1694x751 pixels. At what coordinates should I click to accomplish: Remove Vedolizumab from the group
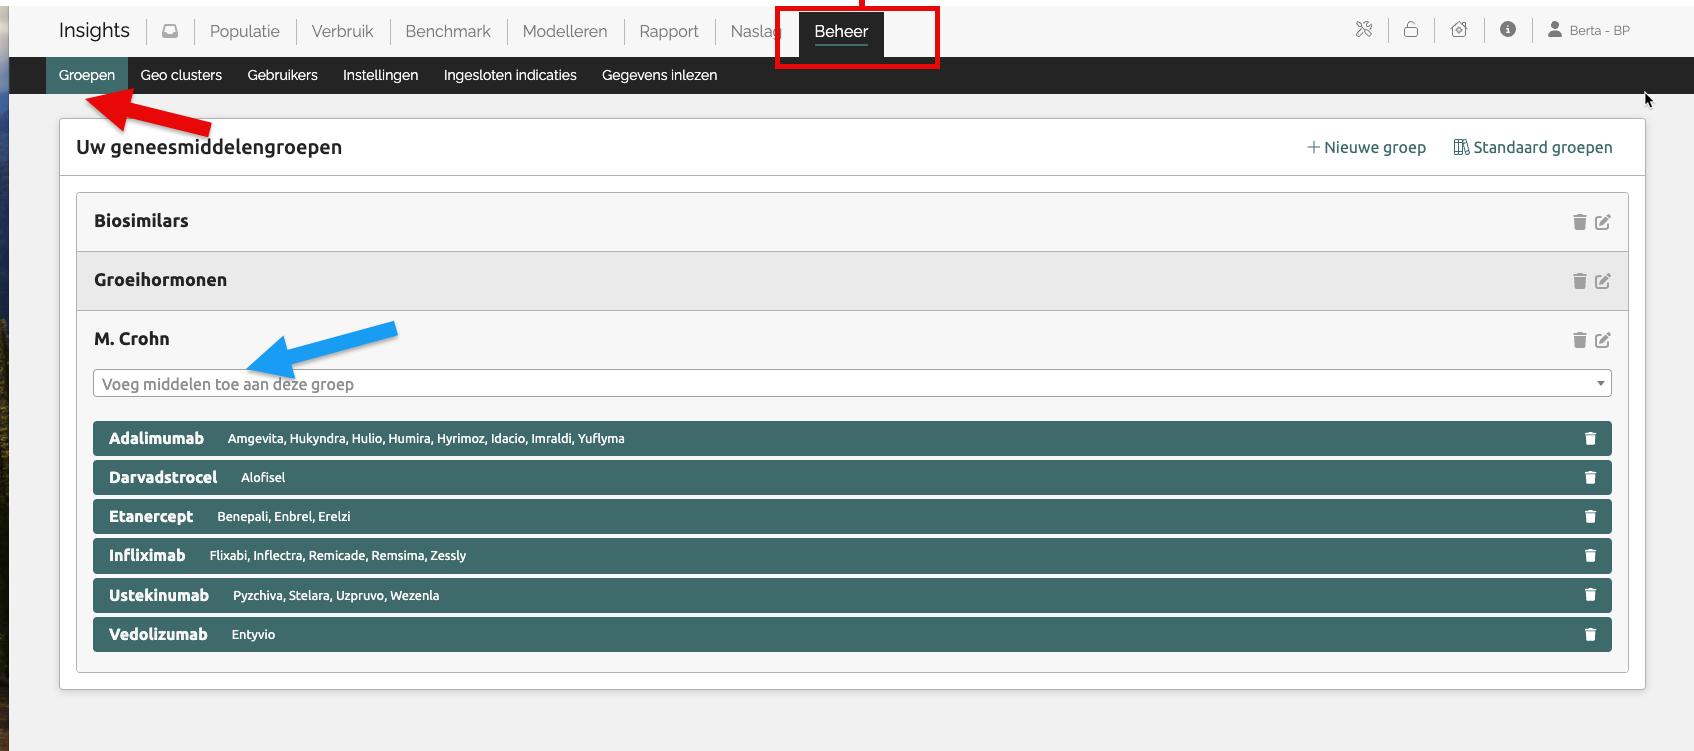click(1590, 634)
